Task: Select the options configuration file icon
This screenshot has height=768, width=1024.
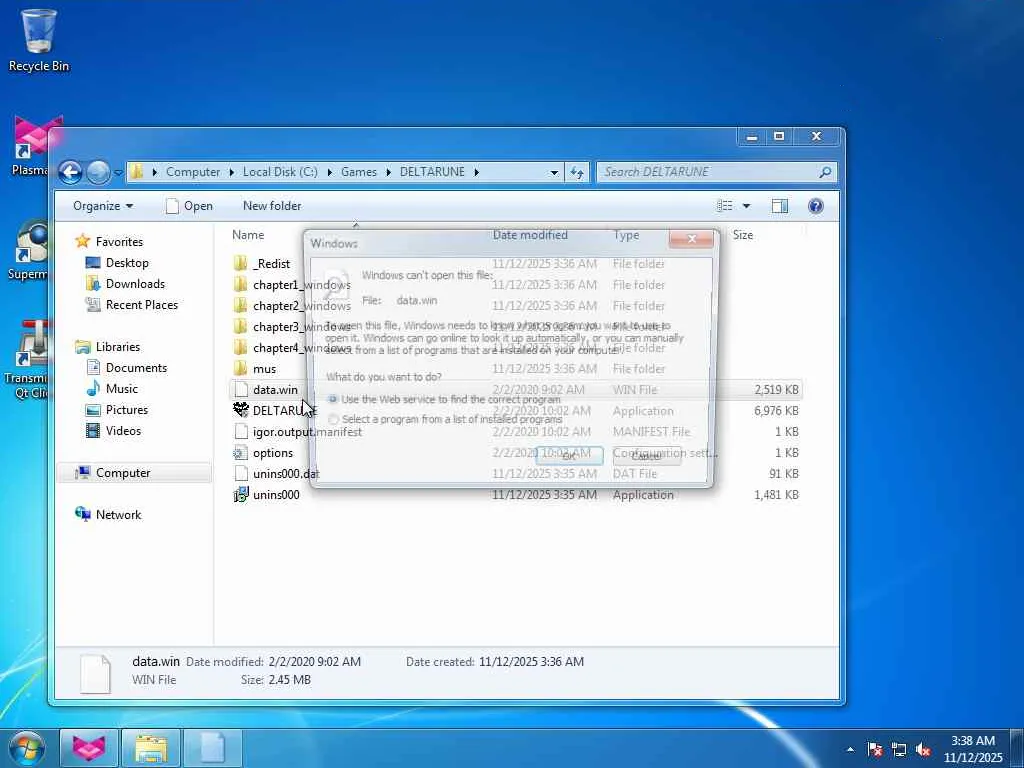Action: click(x=241, y=453)
